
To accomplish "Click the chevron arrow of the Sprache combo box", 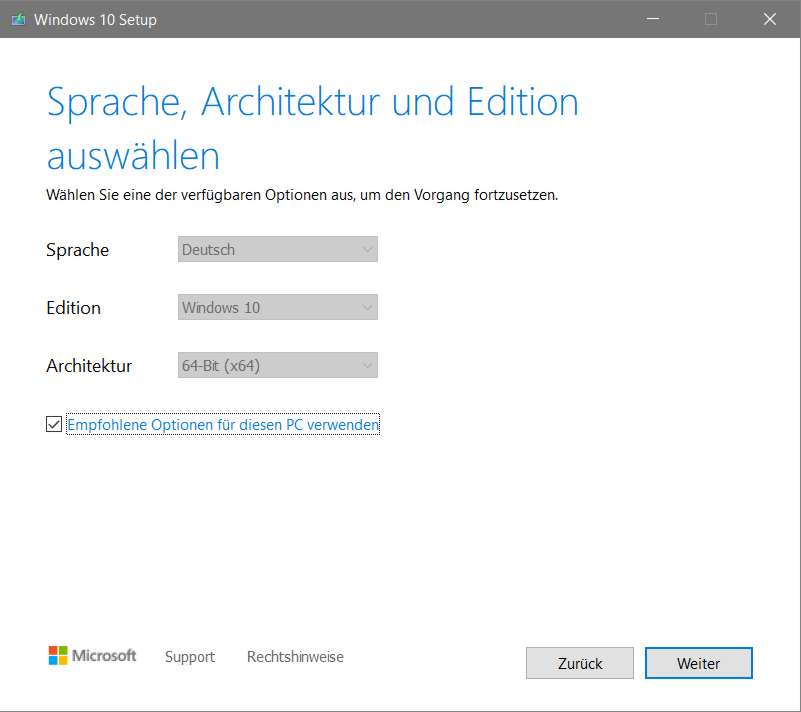I will 367,250.
